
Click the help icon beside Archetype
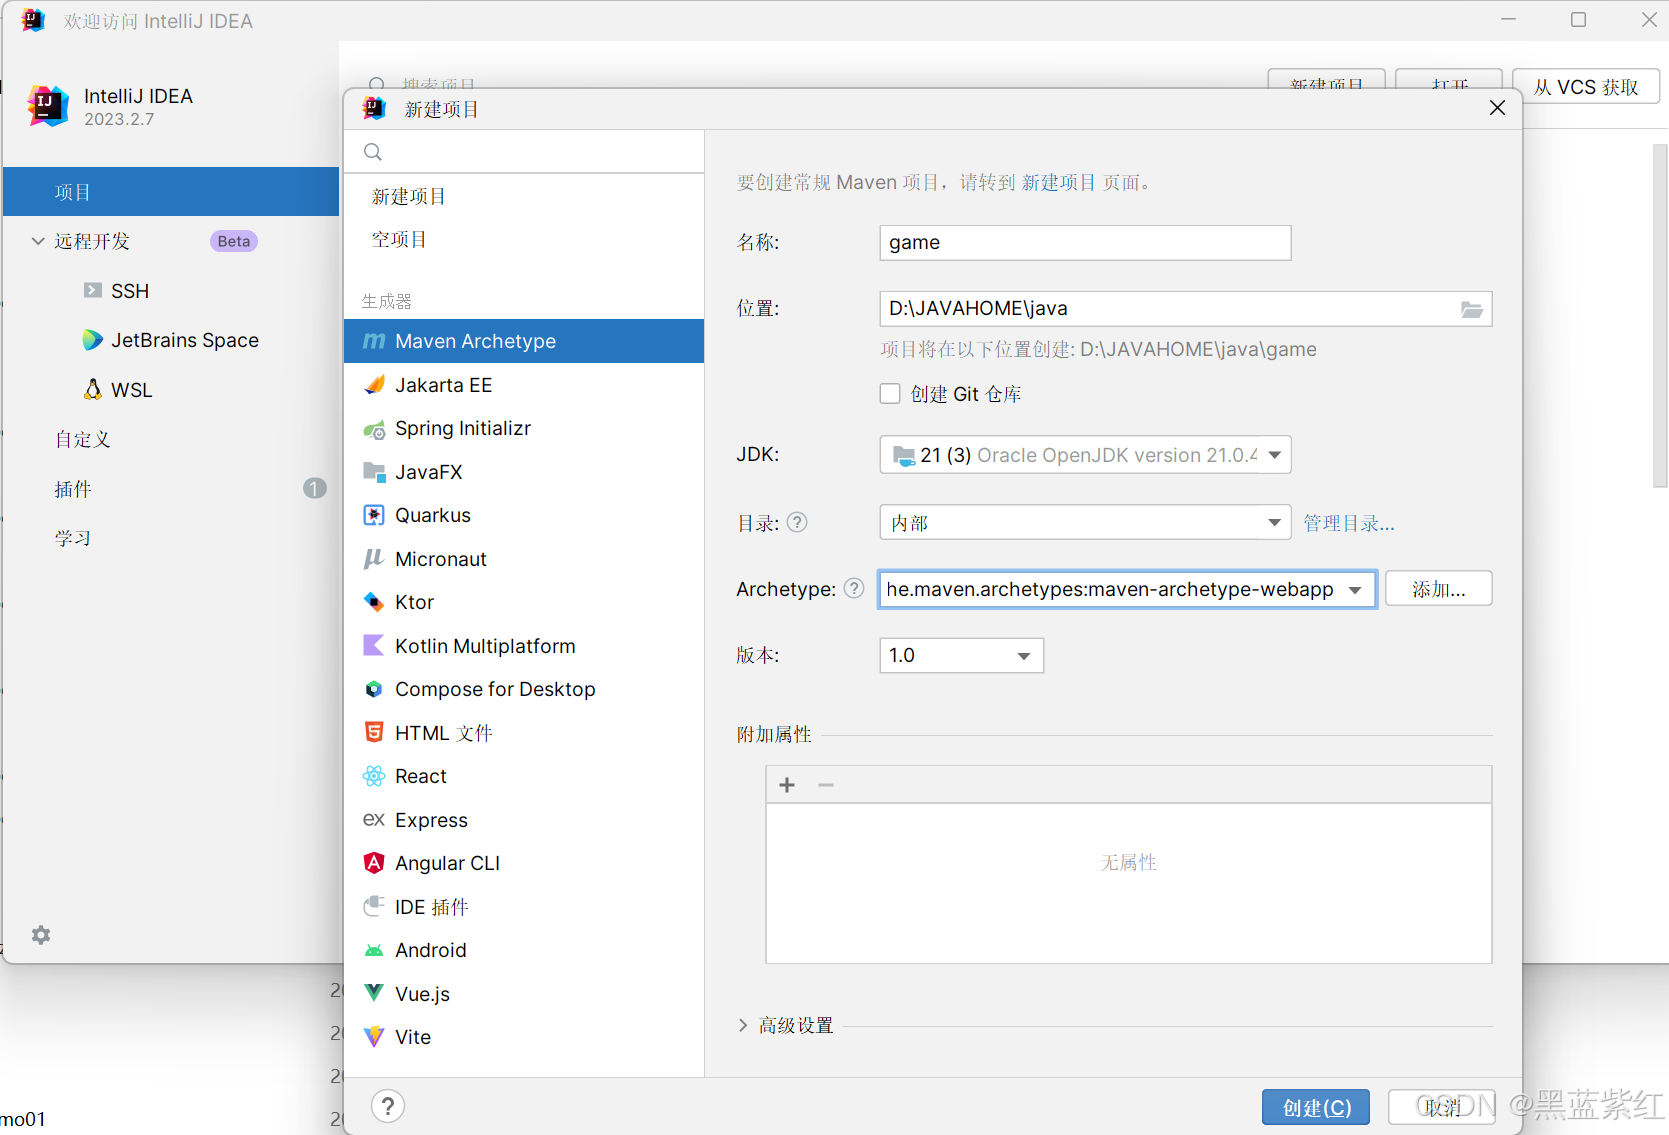click(x=854, y=588)
